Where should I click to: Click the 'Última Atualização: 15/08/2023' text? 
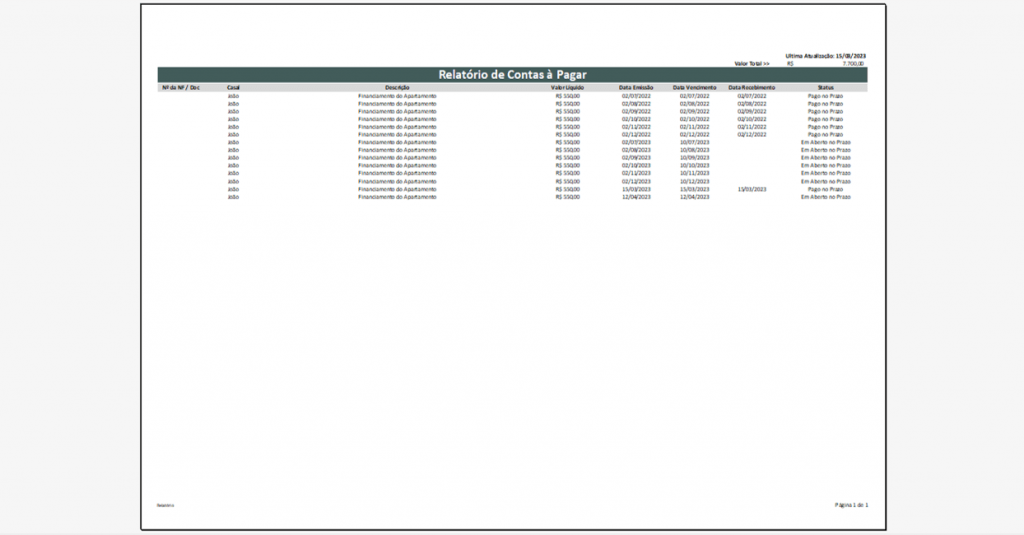click(825, 56)
